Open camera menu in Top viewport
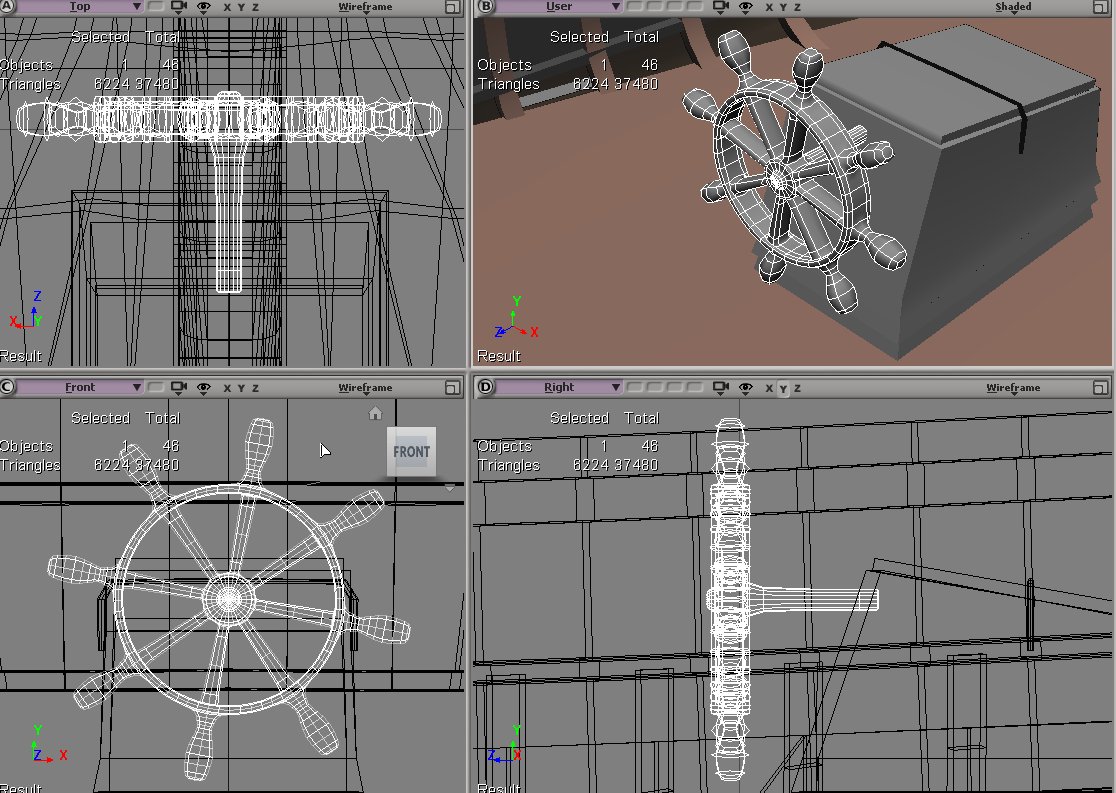Viewport: 1116px width, 793px height. coord(179,7)
